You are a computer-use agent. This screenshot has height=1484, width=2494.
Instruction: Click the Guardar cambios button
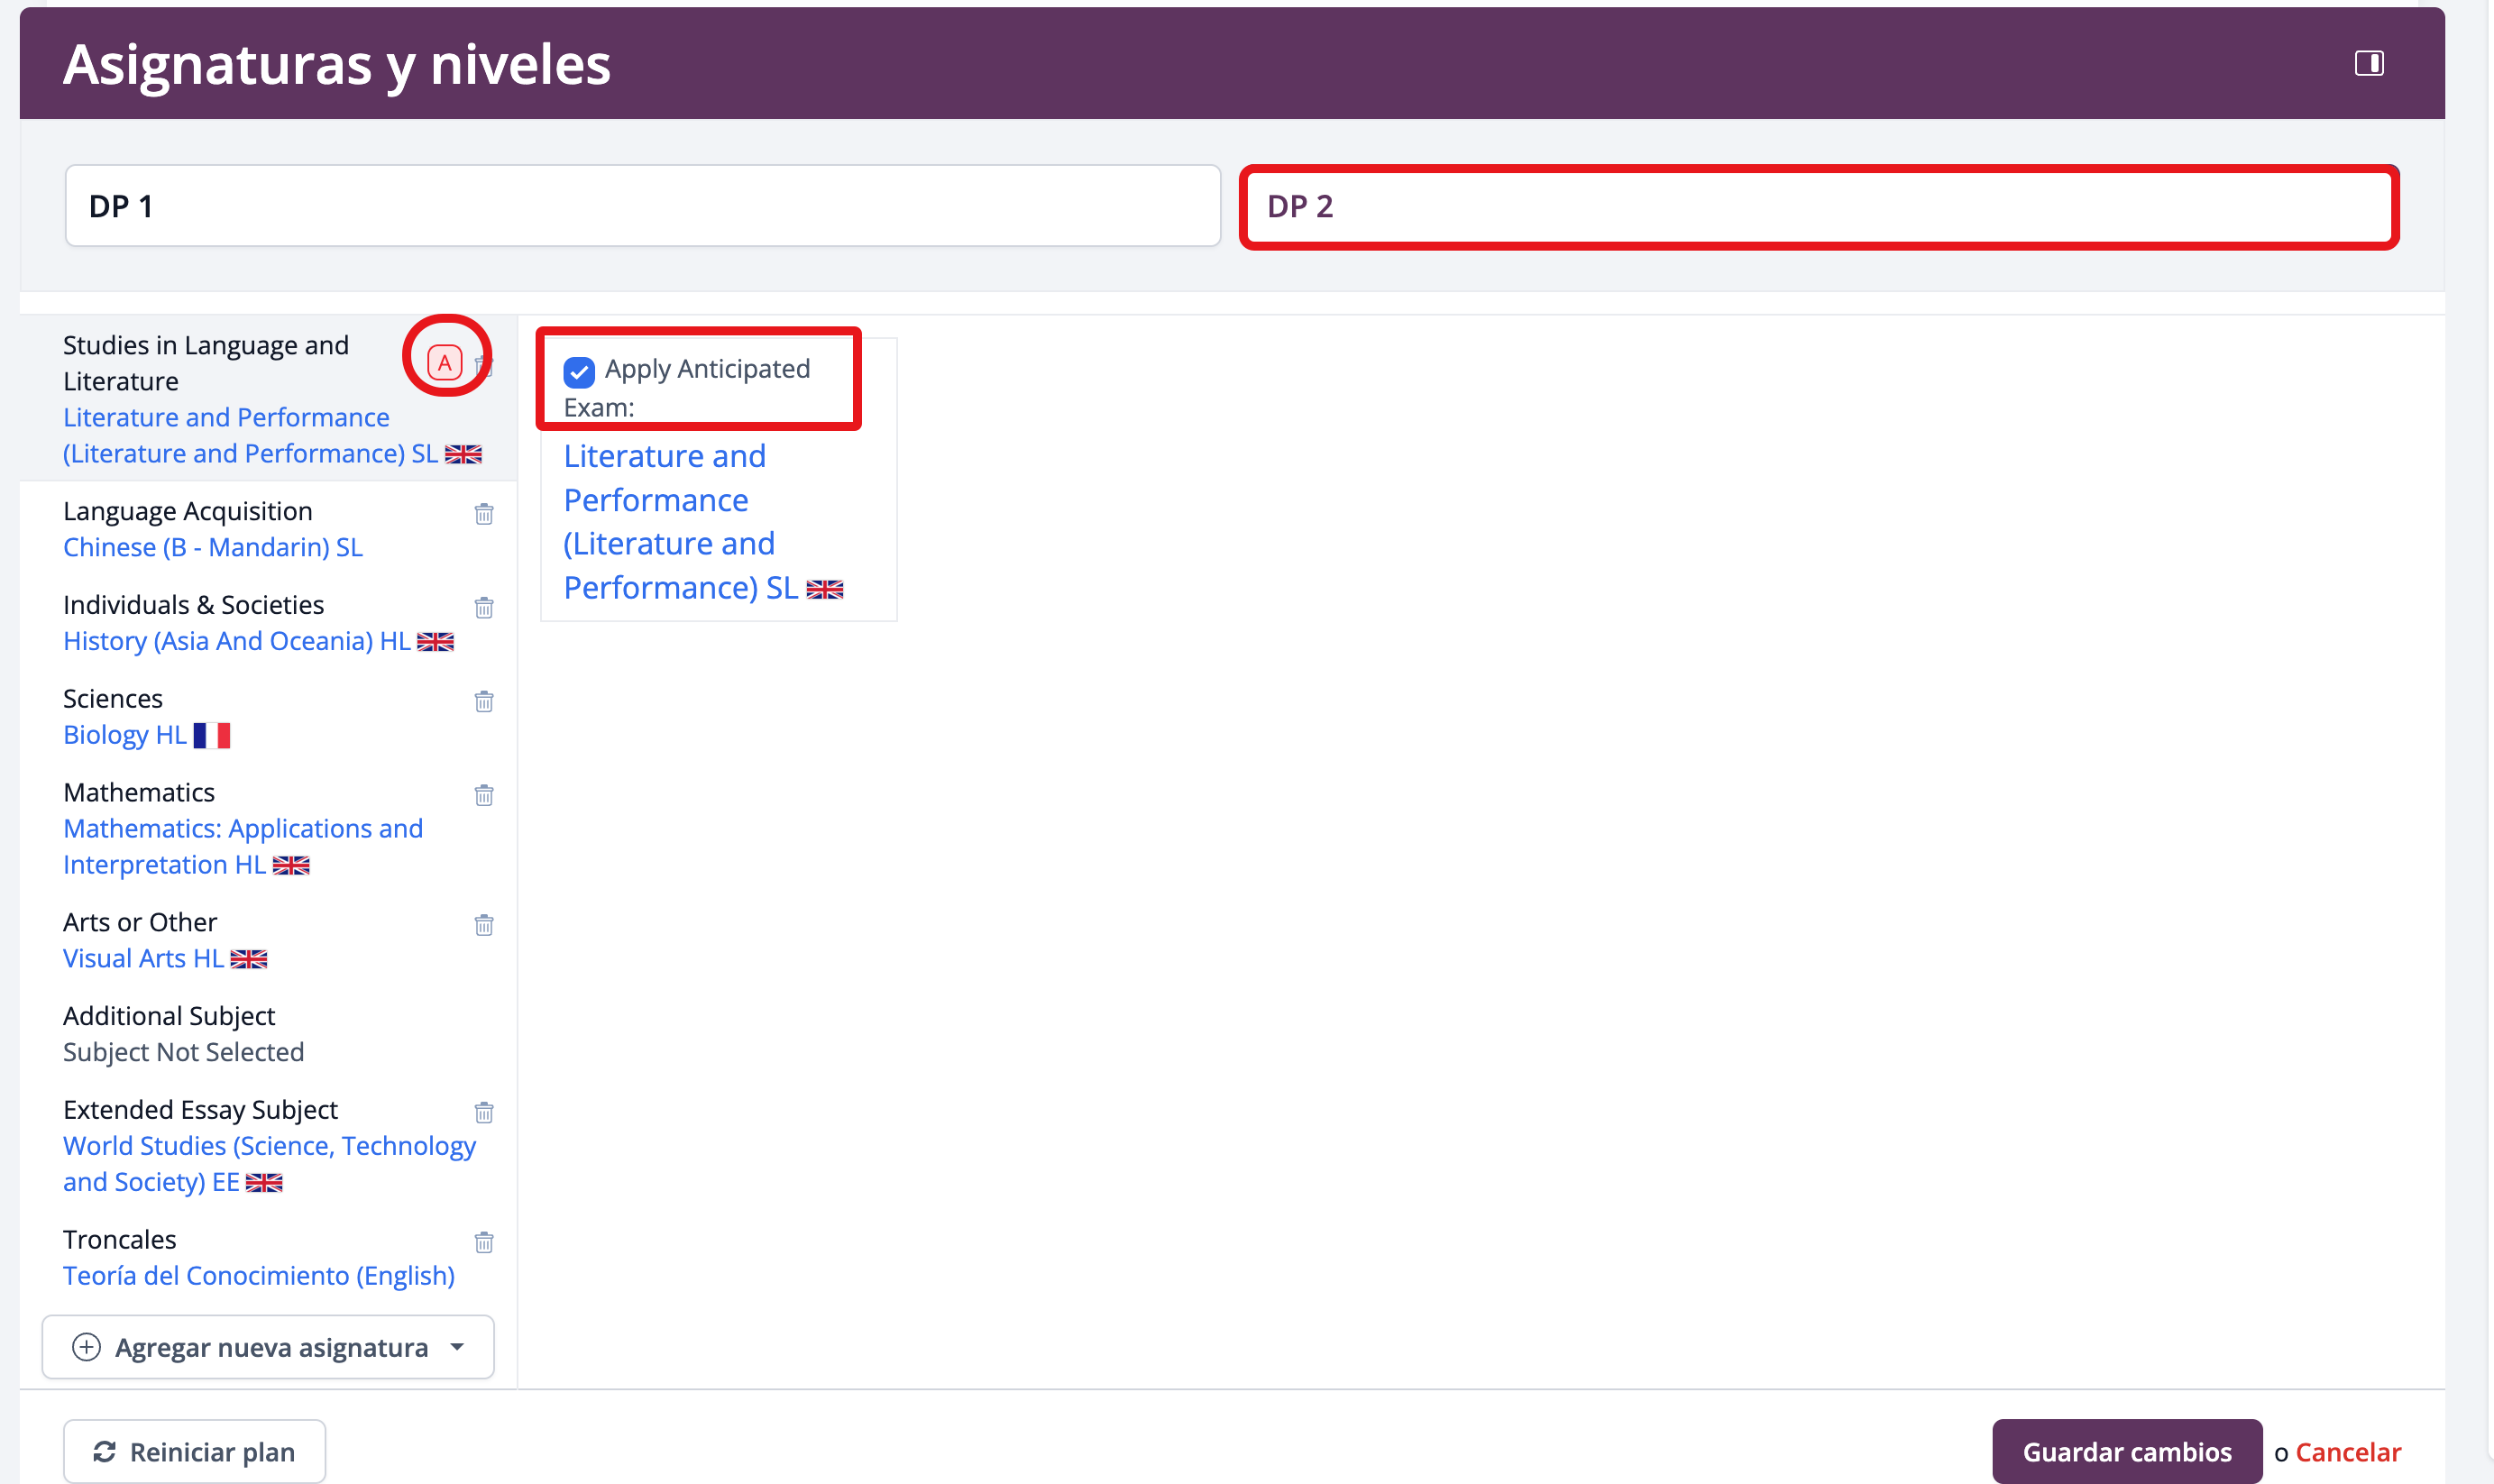(x=2126, y=1451)
